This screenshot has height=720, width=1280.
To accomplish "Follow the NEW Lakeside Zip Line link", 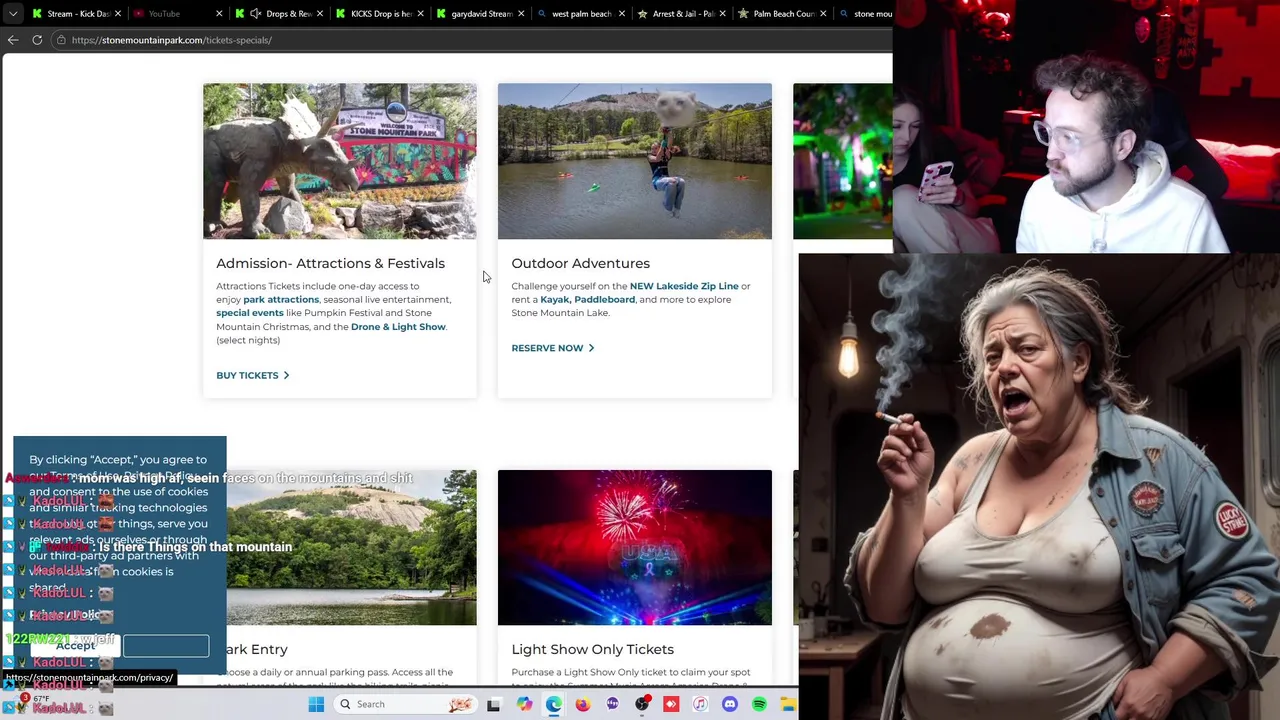I will (684, 286).
